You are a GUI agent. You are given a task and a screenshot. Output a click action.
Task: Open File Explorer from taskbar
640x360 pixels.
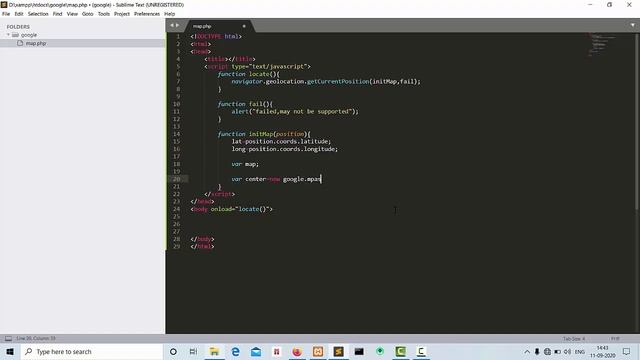click(214, 351)
